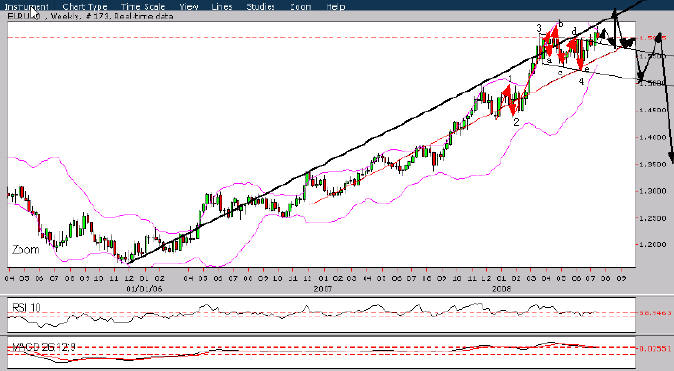Click the chart title with Weekly real-time data
This screenshot has height=371, width=674.
pyautogui.click(x=91, y=16)
